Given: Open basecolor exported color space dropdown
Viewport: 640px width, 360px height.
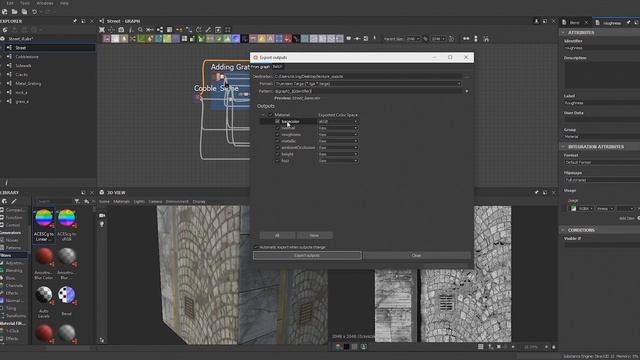Looking at the screenshot, I should click(x=338, y=121).
